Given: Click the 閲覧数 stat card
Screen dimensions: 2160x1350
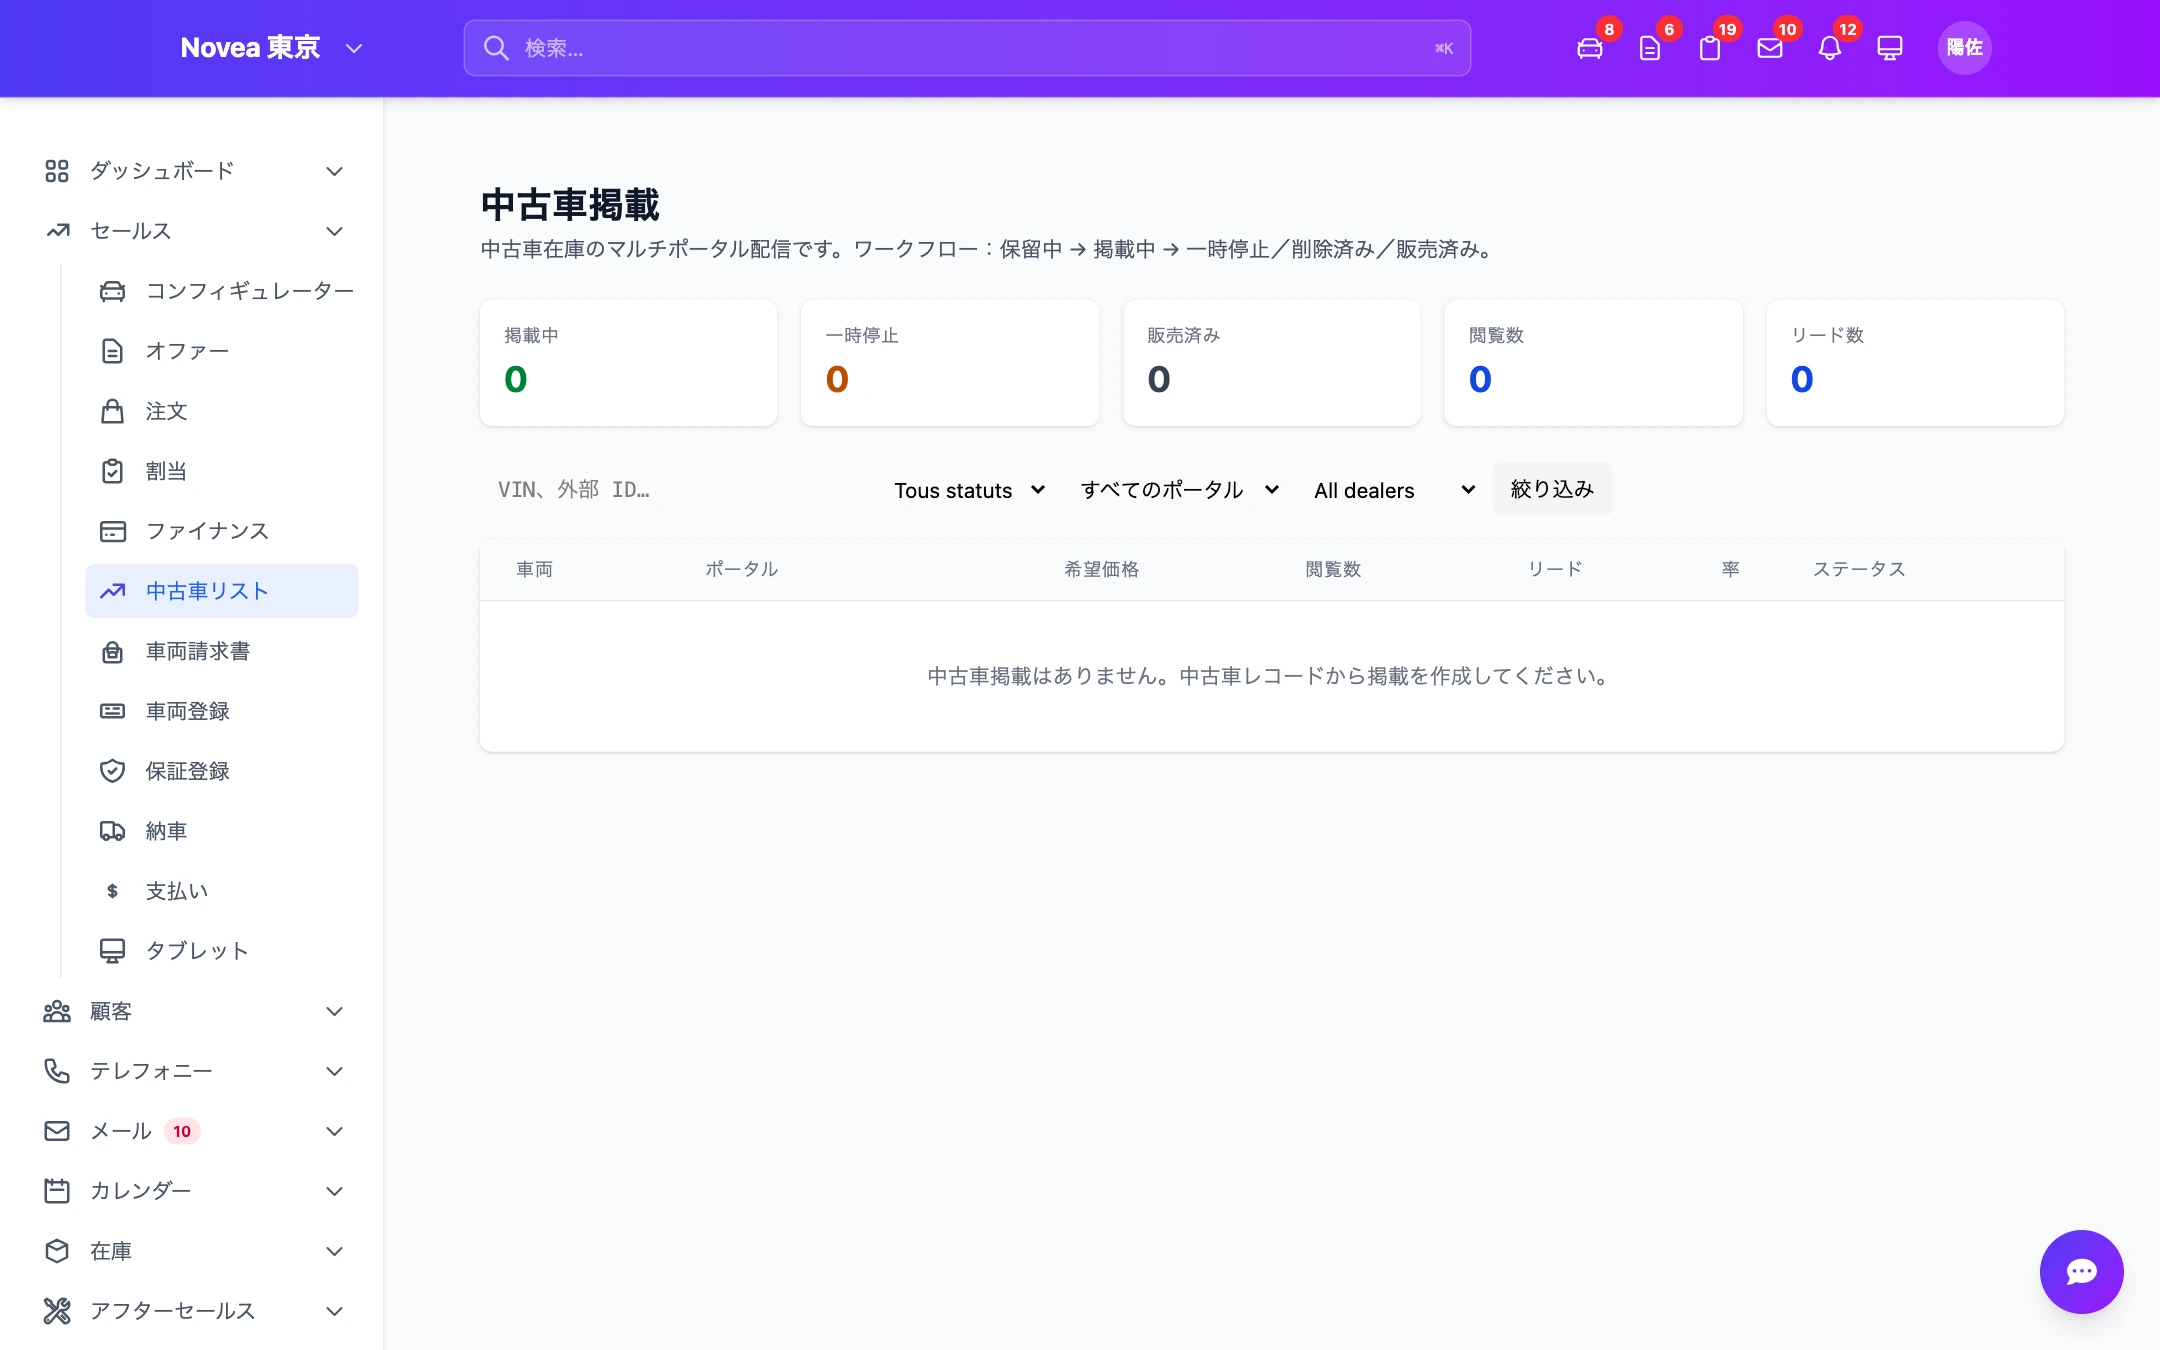Looking at the screenshot, I should pyautogui.click(x=1594, y=363).
